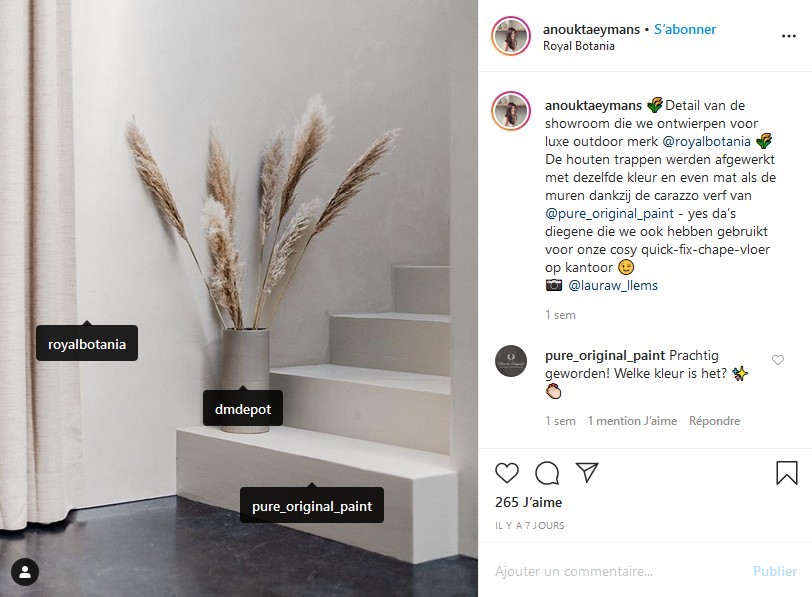The height and width of the screenshot is (597, 812).
Task: Click the pure_original_paint commenter avatar
Action: point(511,361)
